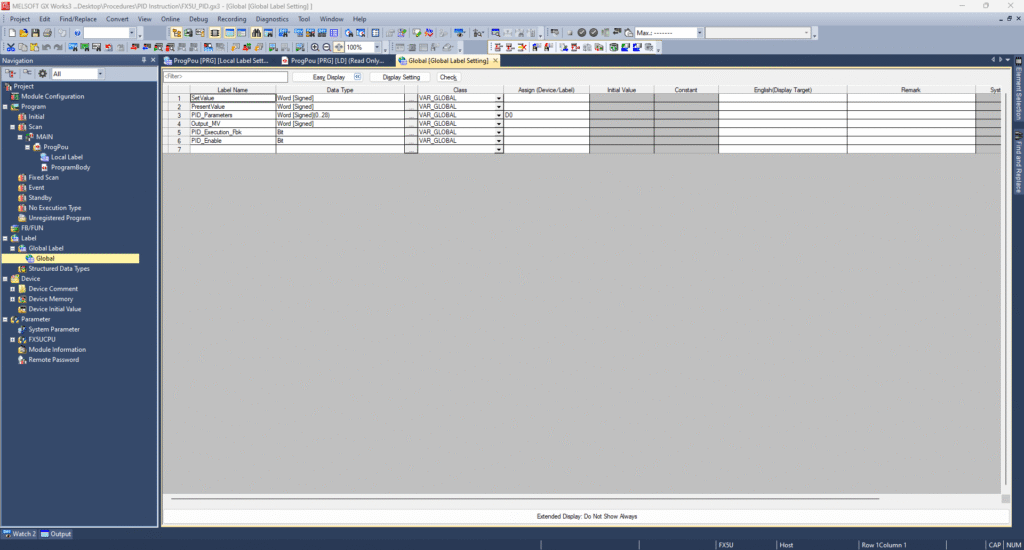Image resolution: width=1024 pixels, height=550 pixels.
Task: Save the project with the floppy disk icon
Action: (35, 33)
